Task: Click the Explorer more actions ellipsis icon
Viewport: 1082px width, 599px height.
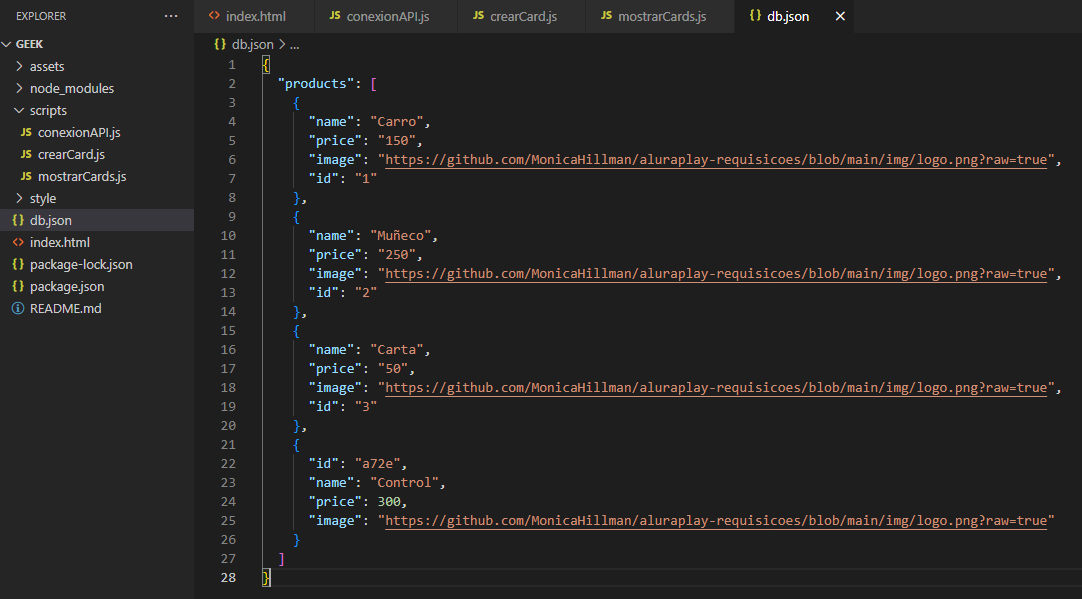Action: pos(171,17)
